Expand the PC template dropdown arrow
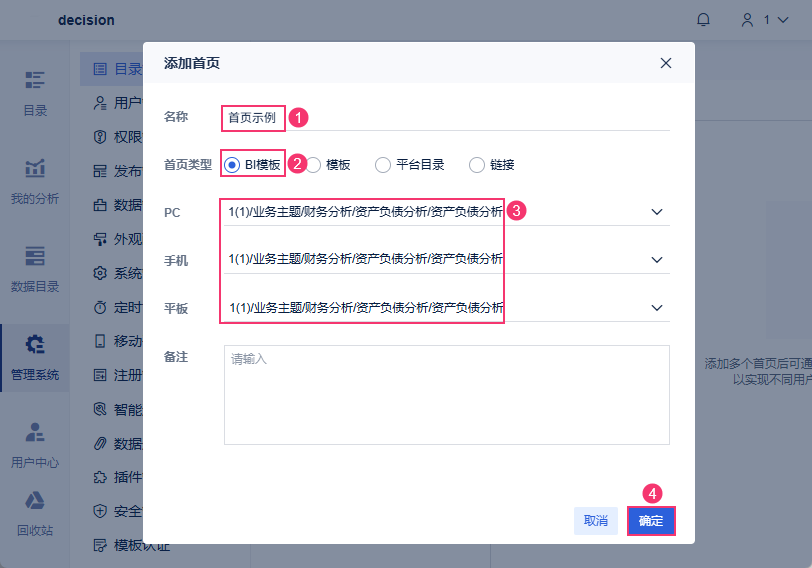Viewport: 812px width, 568px height. tap(657, 212)
